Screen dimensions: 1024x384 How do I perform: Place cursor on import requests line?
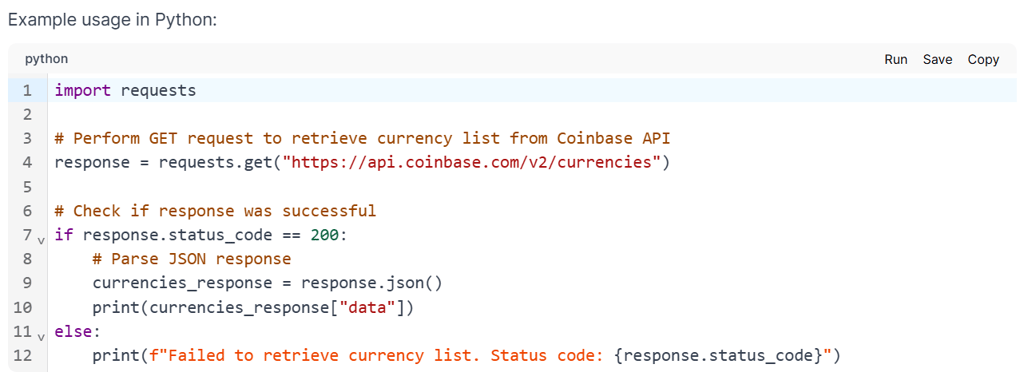[125, 90]
